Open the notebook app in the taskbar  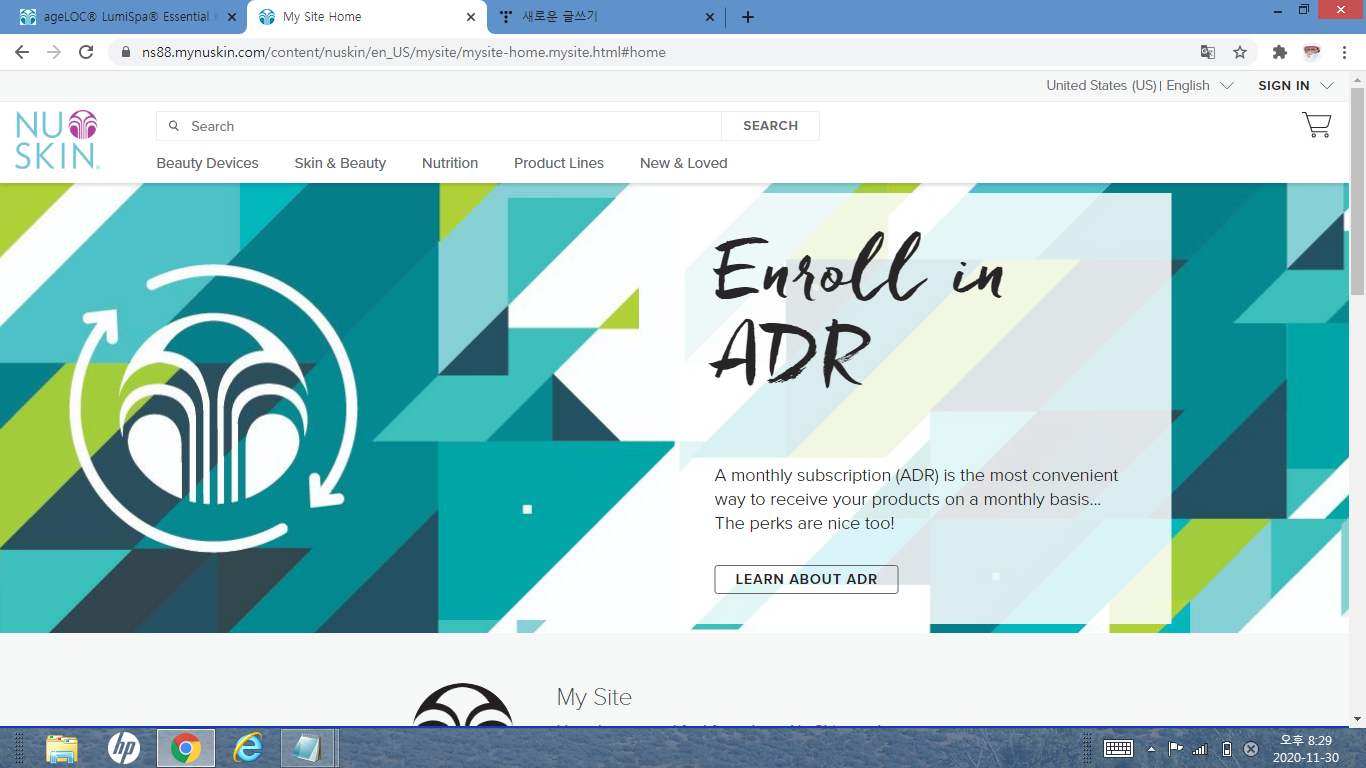[x=308, y=748]
